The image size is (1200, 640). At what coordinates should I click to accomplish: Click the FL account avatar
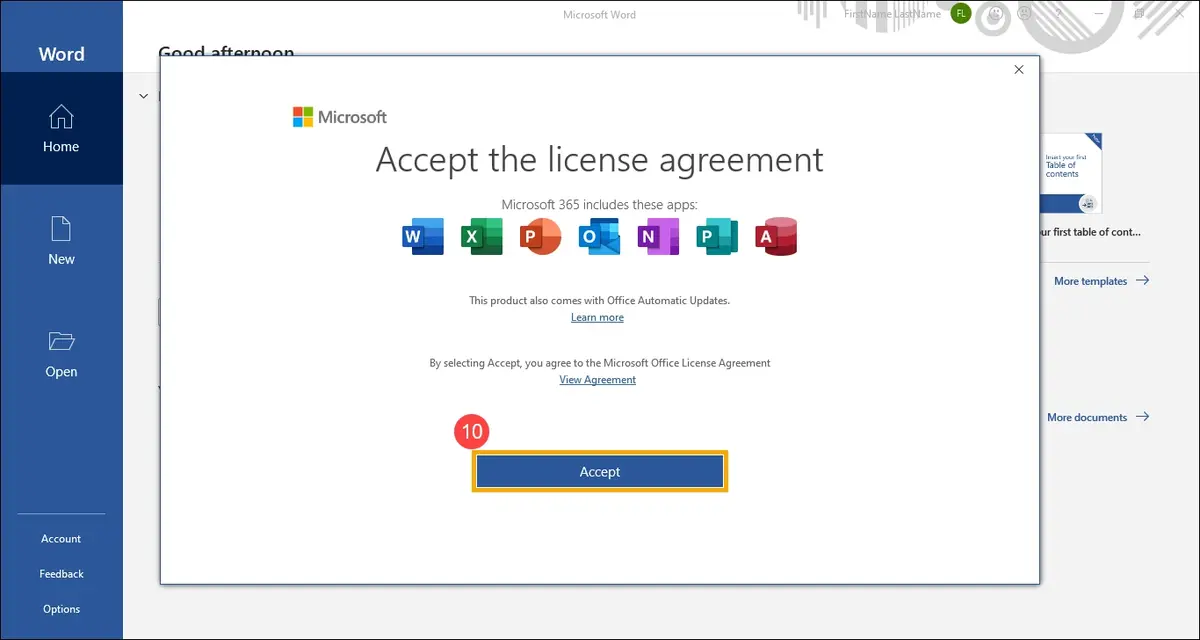(x=960, y=14)
